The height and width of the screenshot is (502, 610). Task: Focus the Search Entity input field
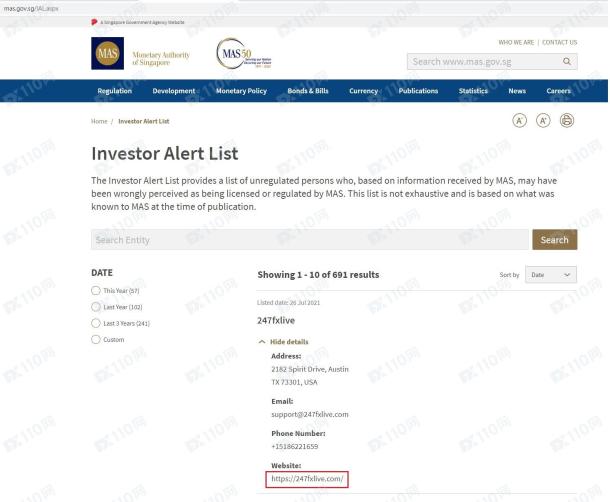click(310, 240)
